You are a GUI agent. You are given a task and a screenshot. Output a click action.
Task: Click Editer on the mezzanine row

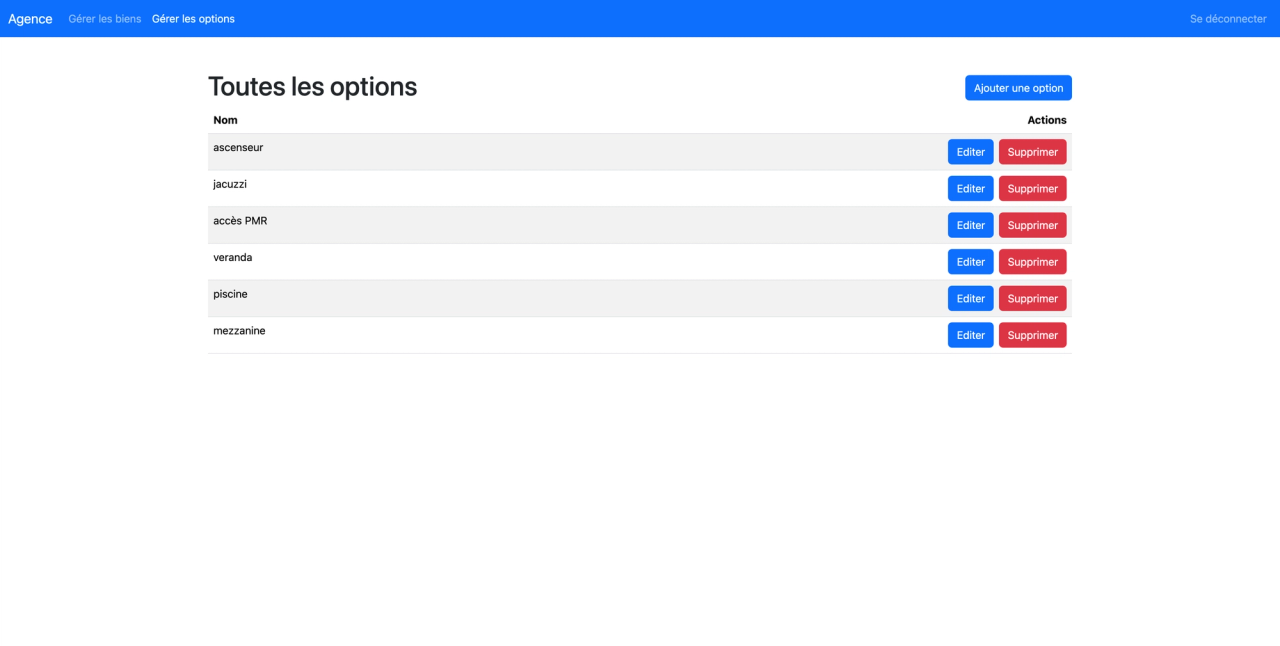click(970, 335)
